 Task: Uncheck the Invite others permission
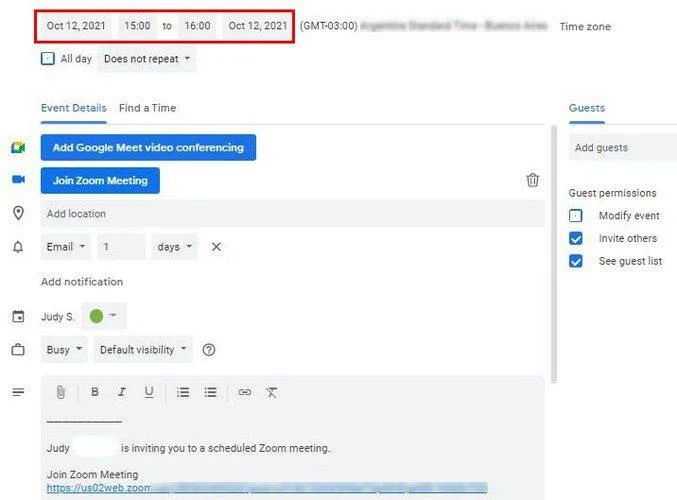coord(576,238)
